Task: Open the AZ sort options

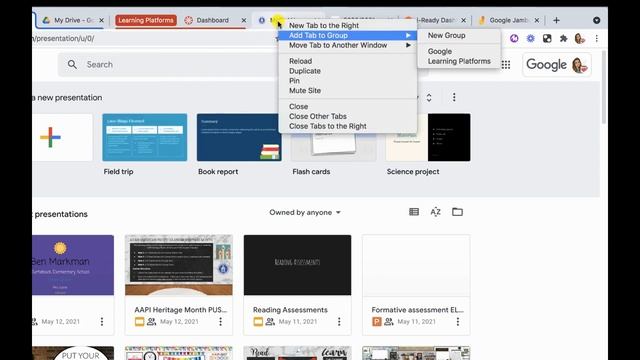Action: click(436, 212)
